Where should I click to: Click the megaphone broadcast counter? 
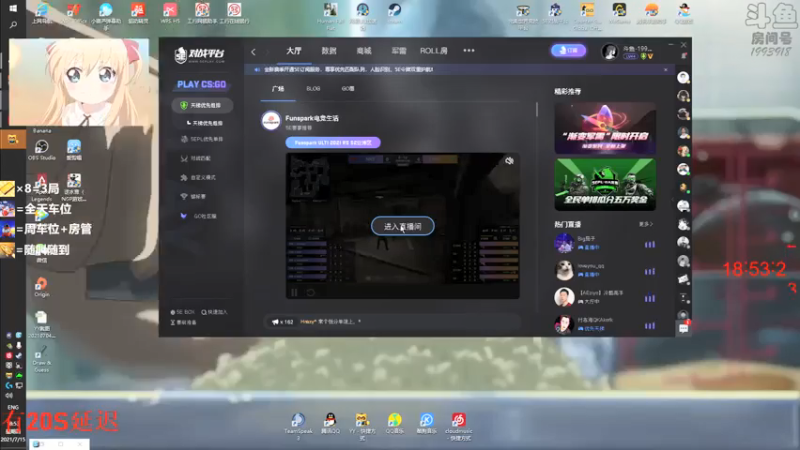[x=282, y=322]
